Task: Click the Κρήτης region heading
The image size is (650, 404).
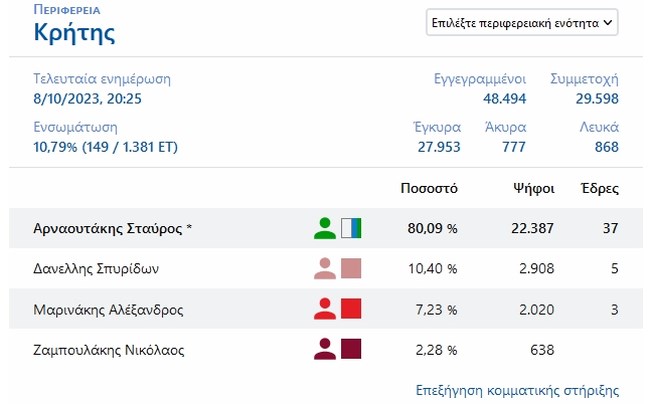Action: point(74,33)
